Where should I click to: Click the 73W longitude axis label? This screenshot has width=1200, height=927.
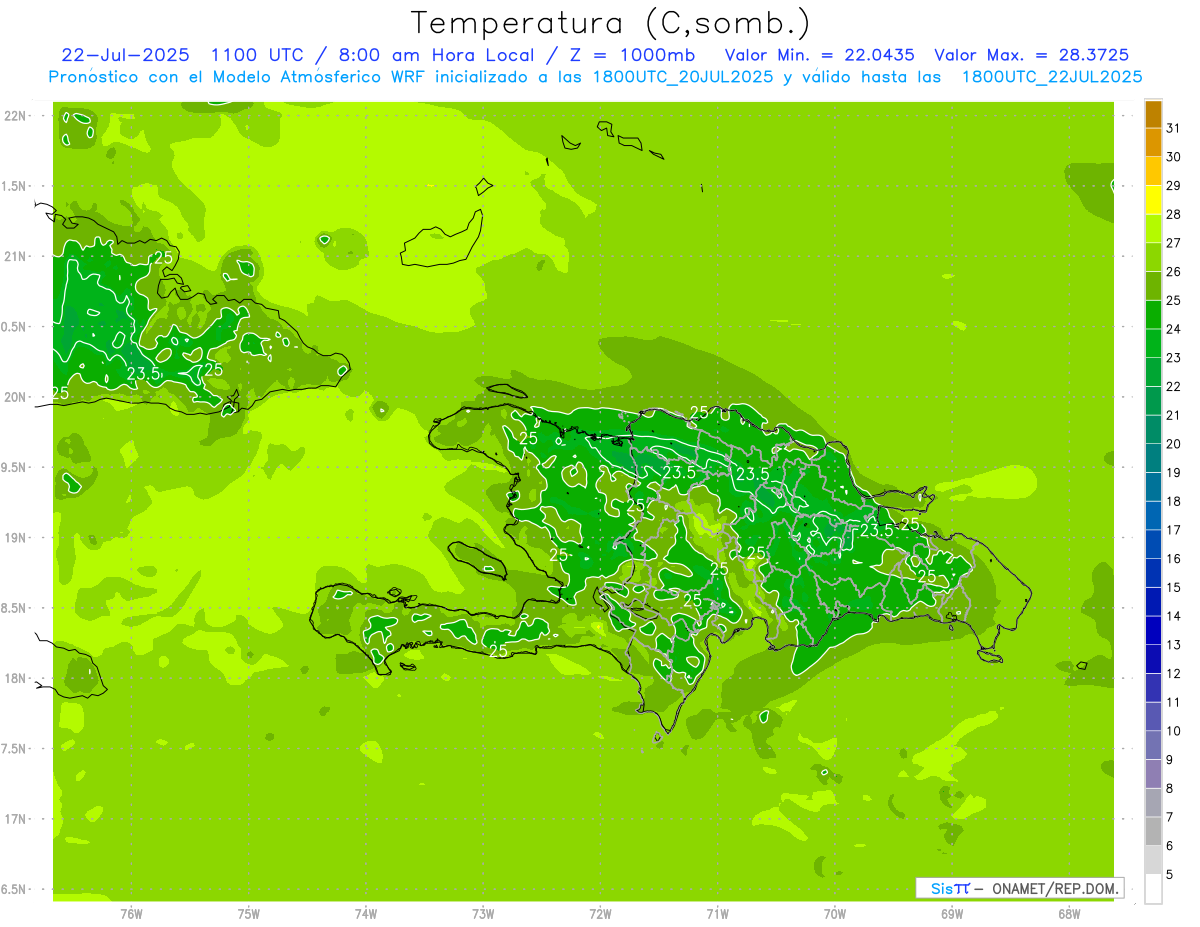[483, 913]
